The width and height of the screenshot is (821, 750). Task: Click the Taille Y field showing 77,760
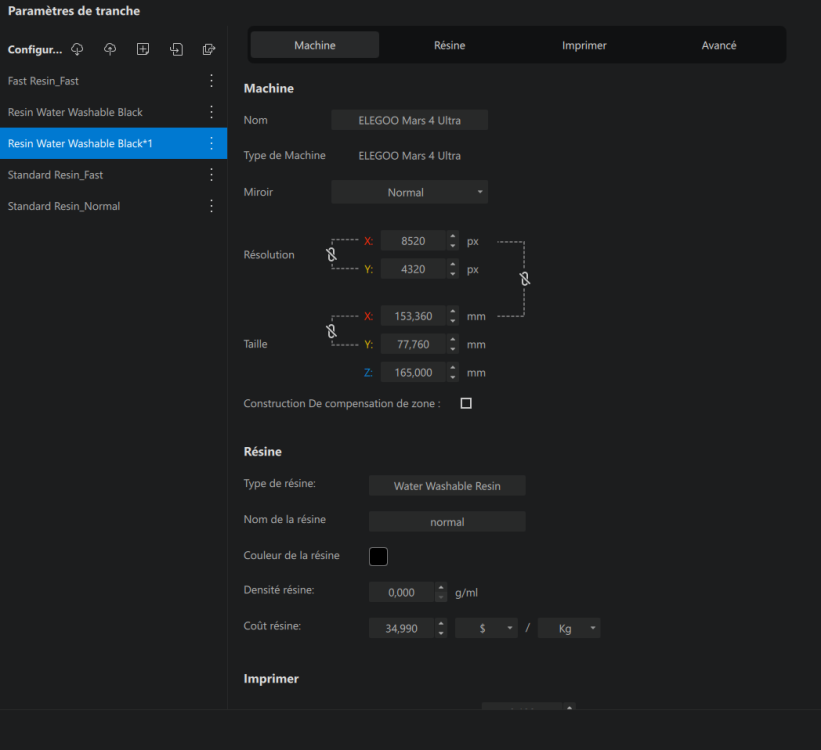click(x=413, y=345)
